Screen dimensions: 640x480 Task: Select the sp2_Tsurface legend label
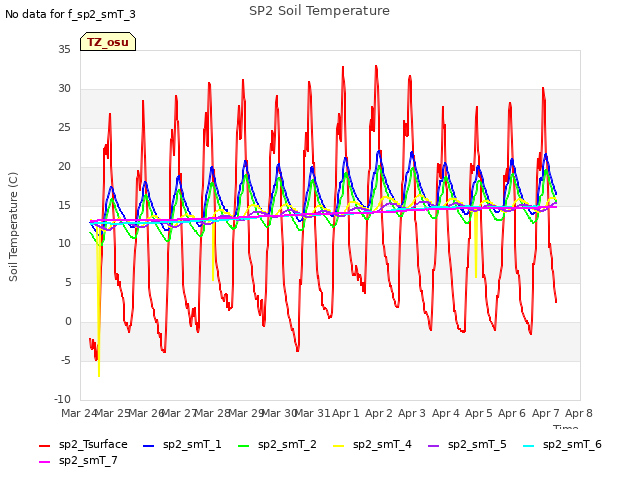click(x=93, y=444)
